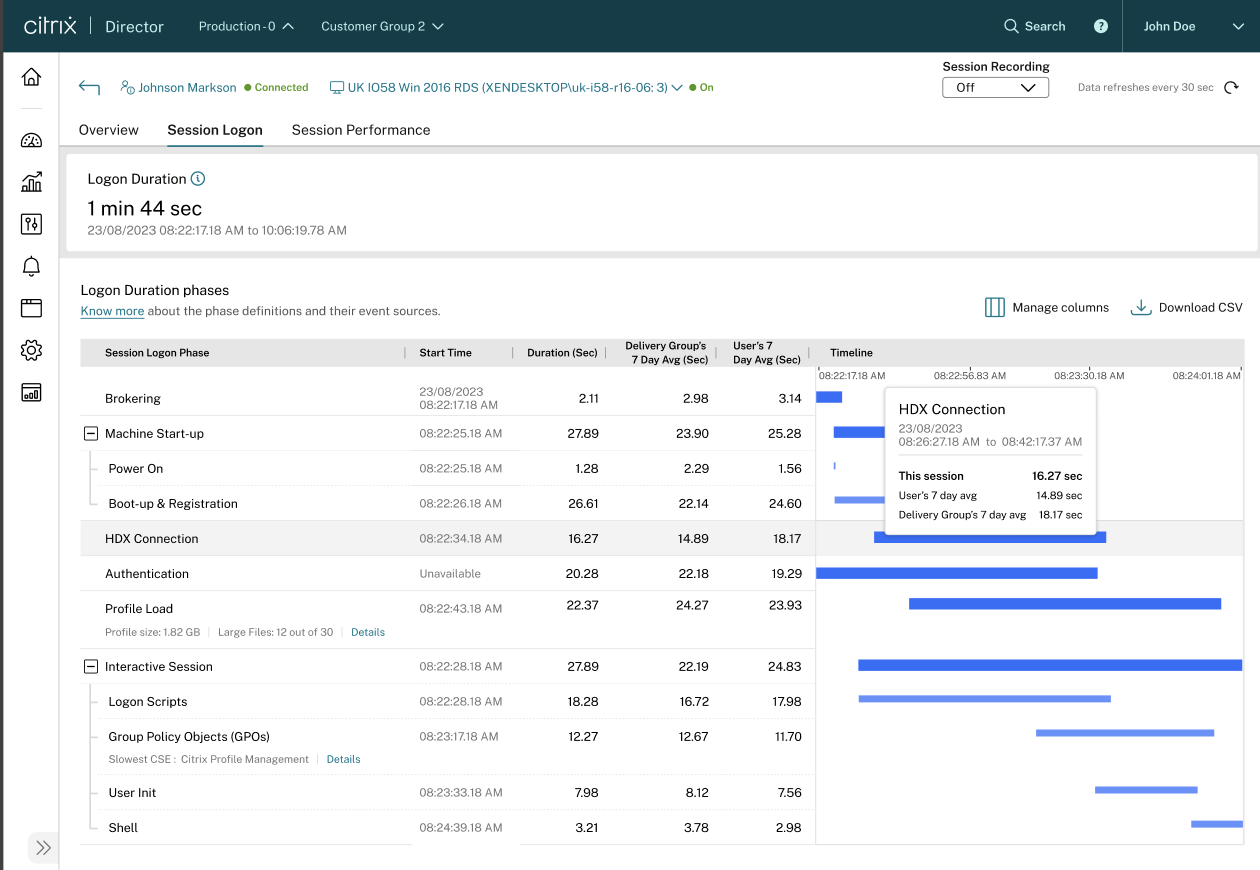The height and width of the screenshot is (870, 1260).
Task: Open the Customer Group 2 dropdown
Action: pyautogui.click(x=382, y=26)
